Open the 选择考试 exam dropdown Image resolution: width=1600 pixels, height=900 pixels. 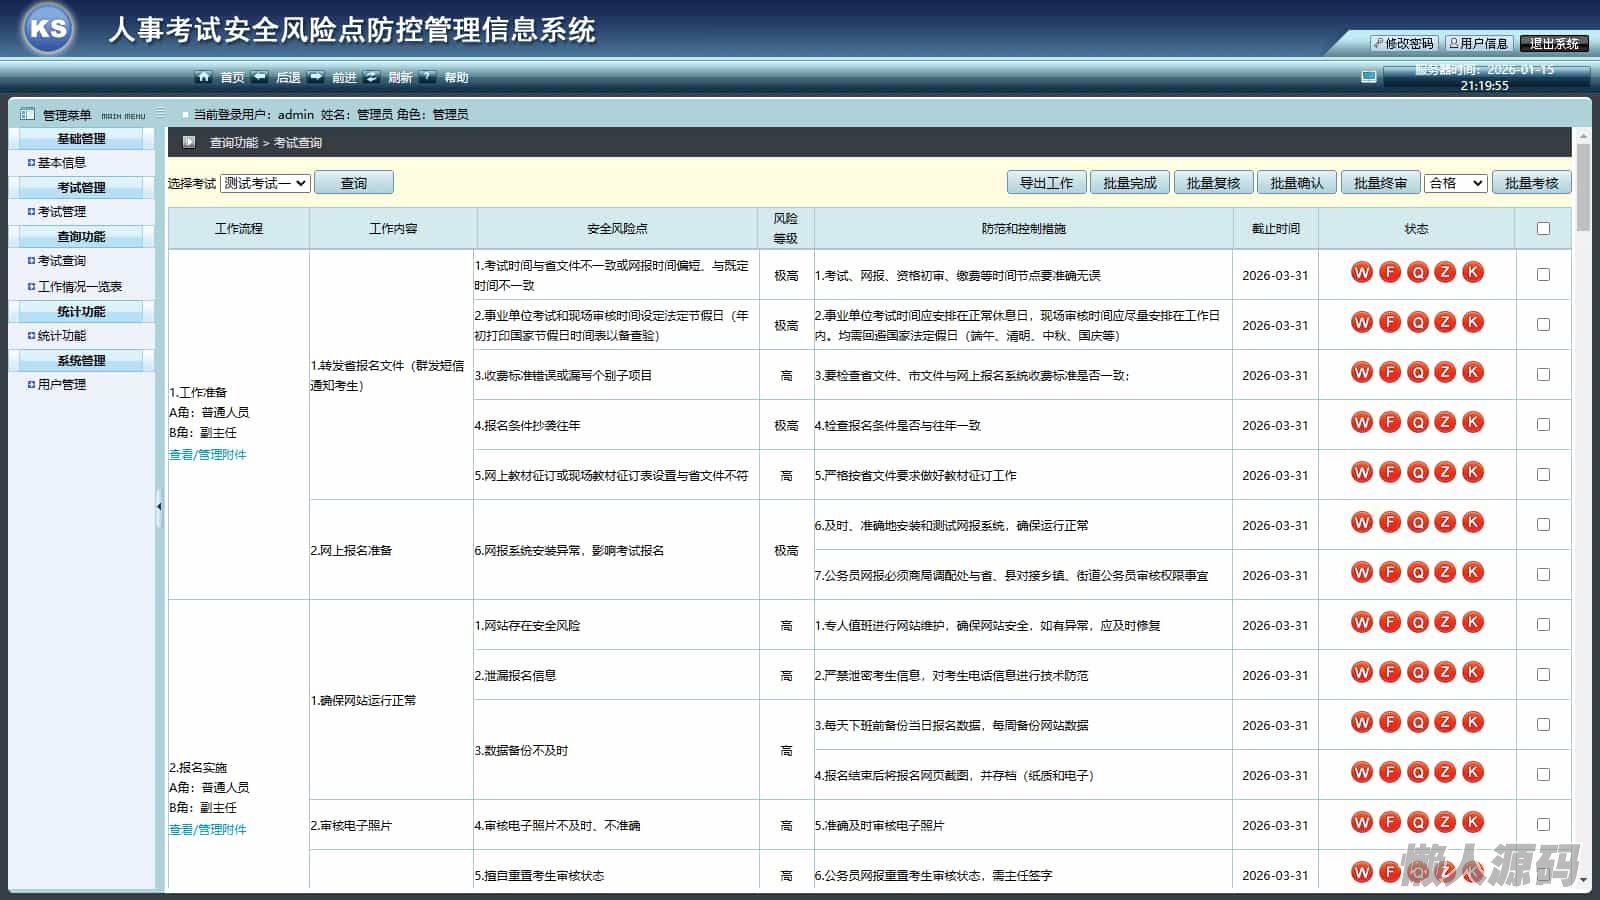pyautogui.click(x=265, y=183)
